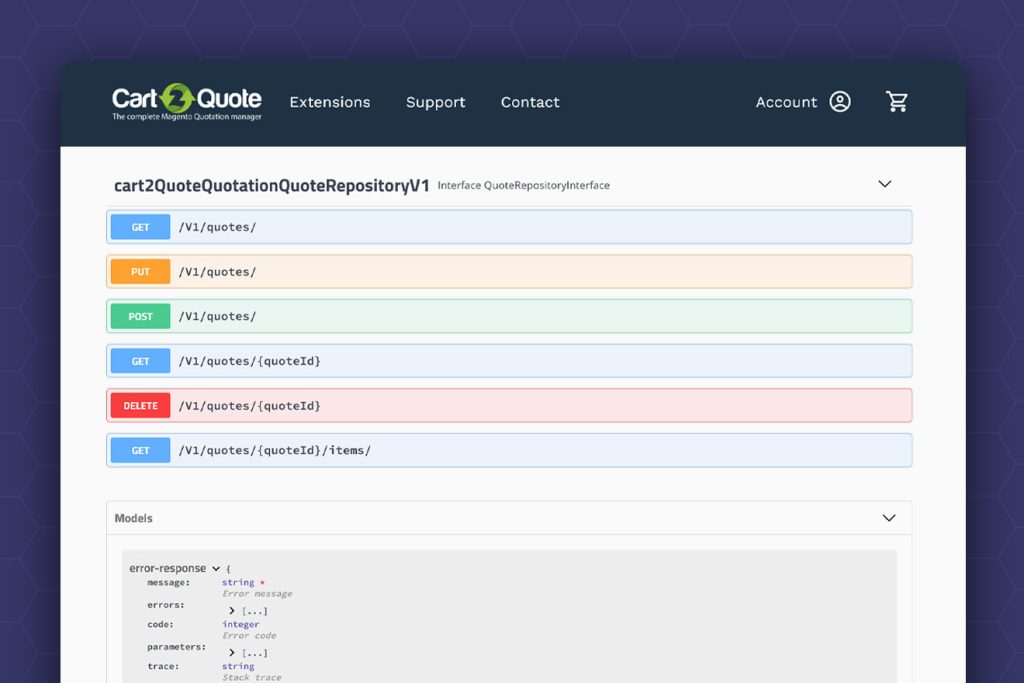Click the green POST method badge

coord(140,316)
